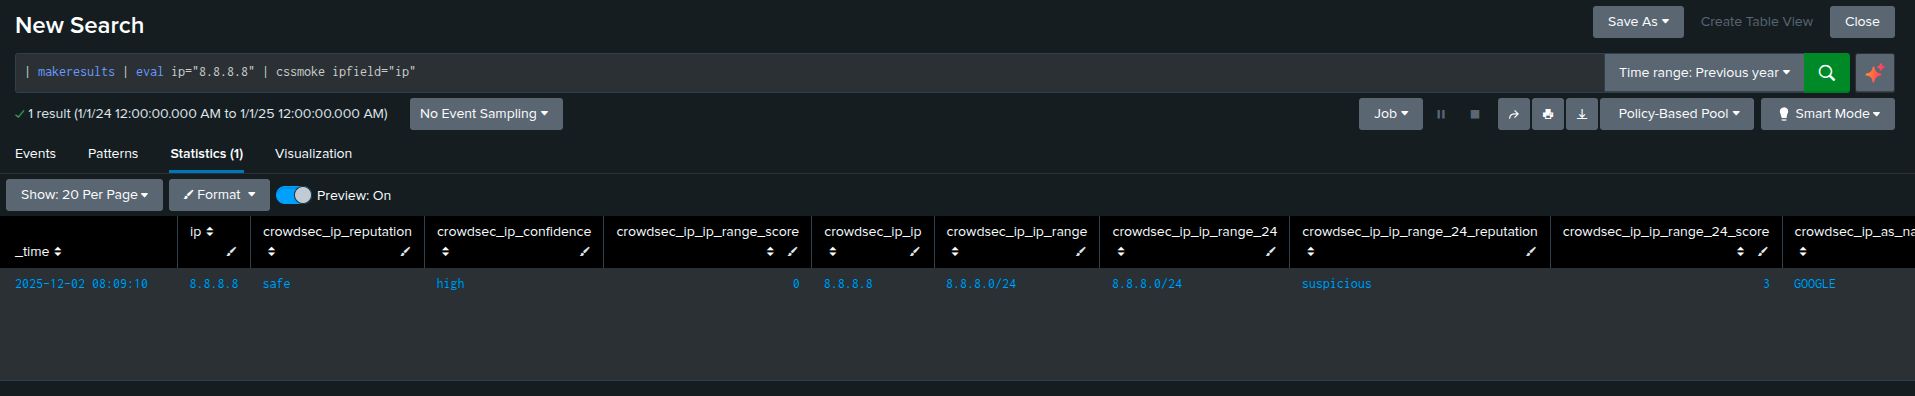Run the search with the green magnifier button
The height and width of the screenshot is (396, 1915).
1826,73
